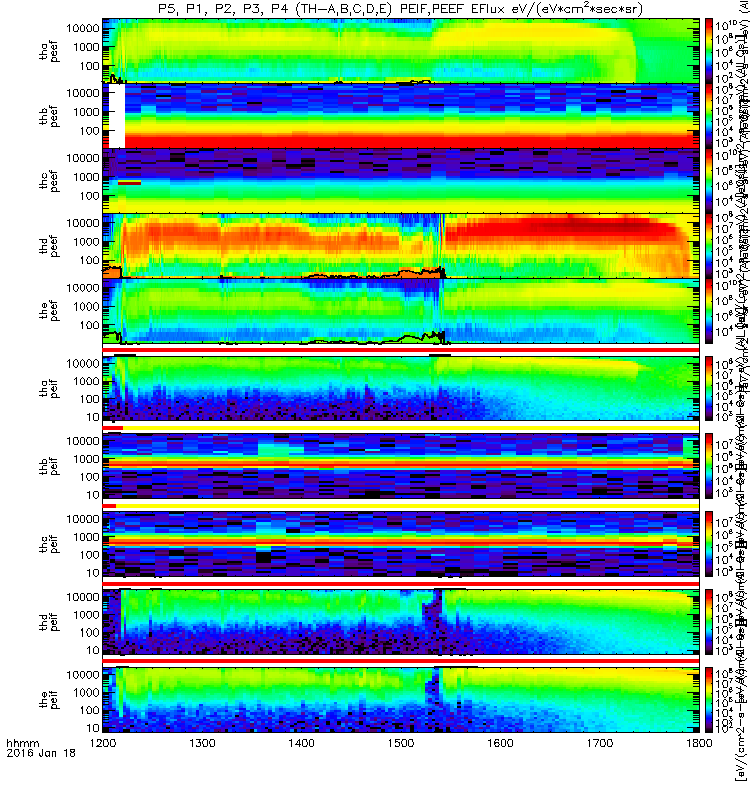This screenshot has width=750, height=800.
Task: Click the color bar beside thd peef panel
Action: tap(709, 245)
